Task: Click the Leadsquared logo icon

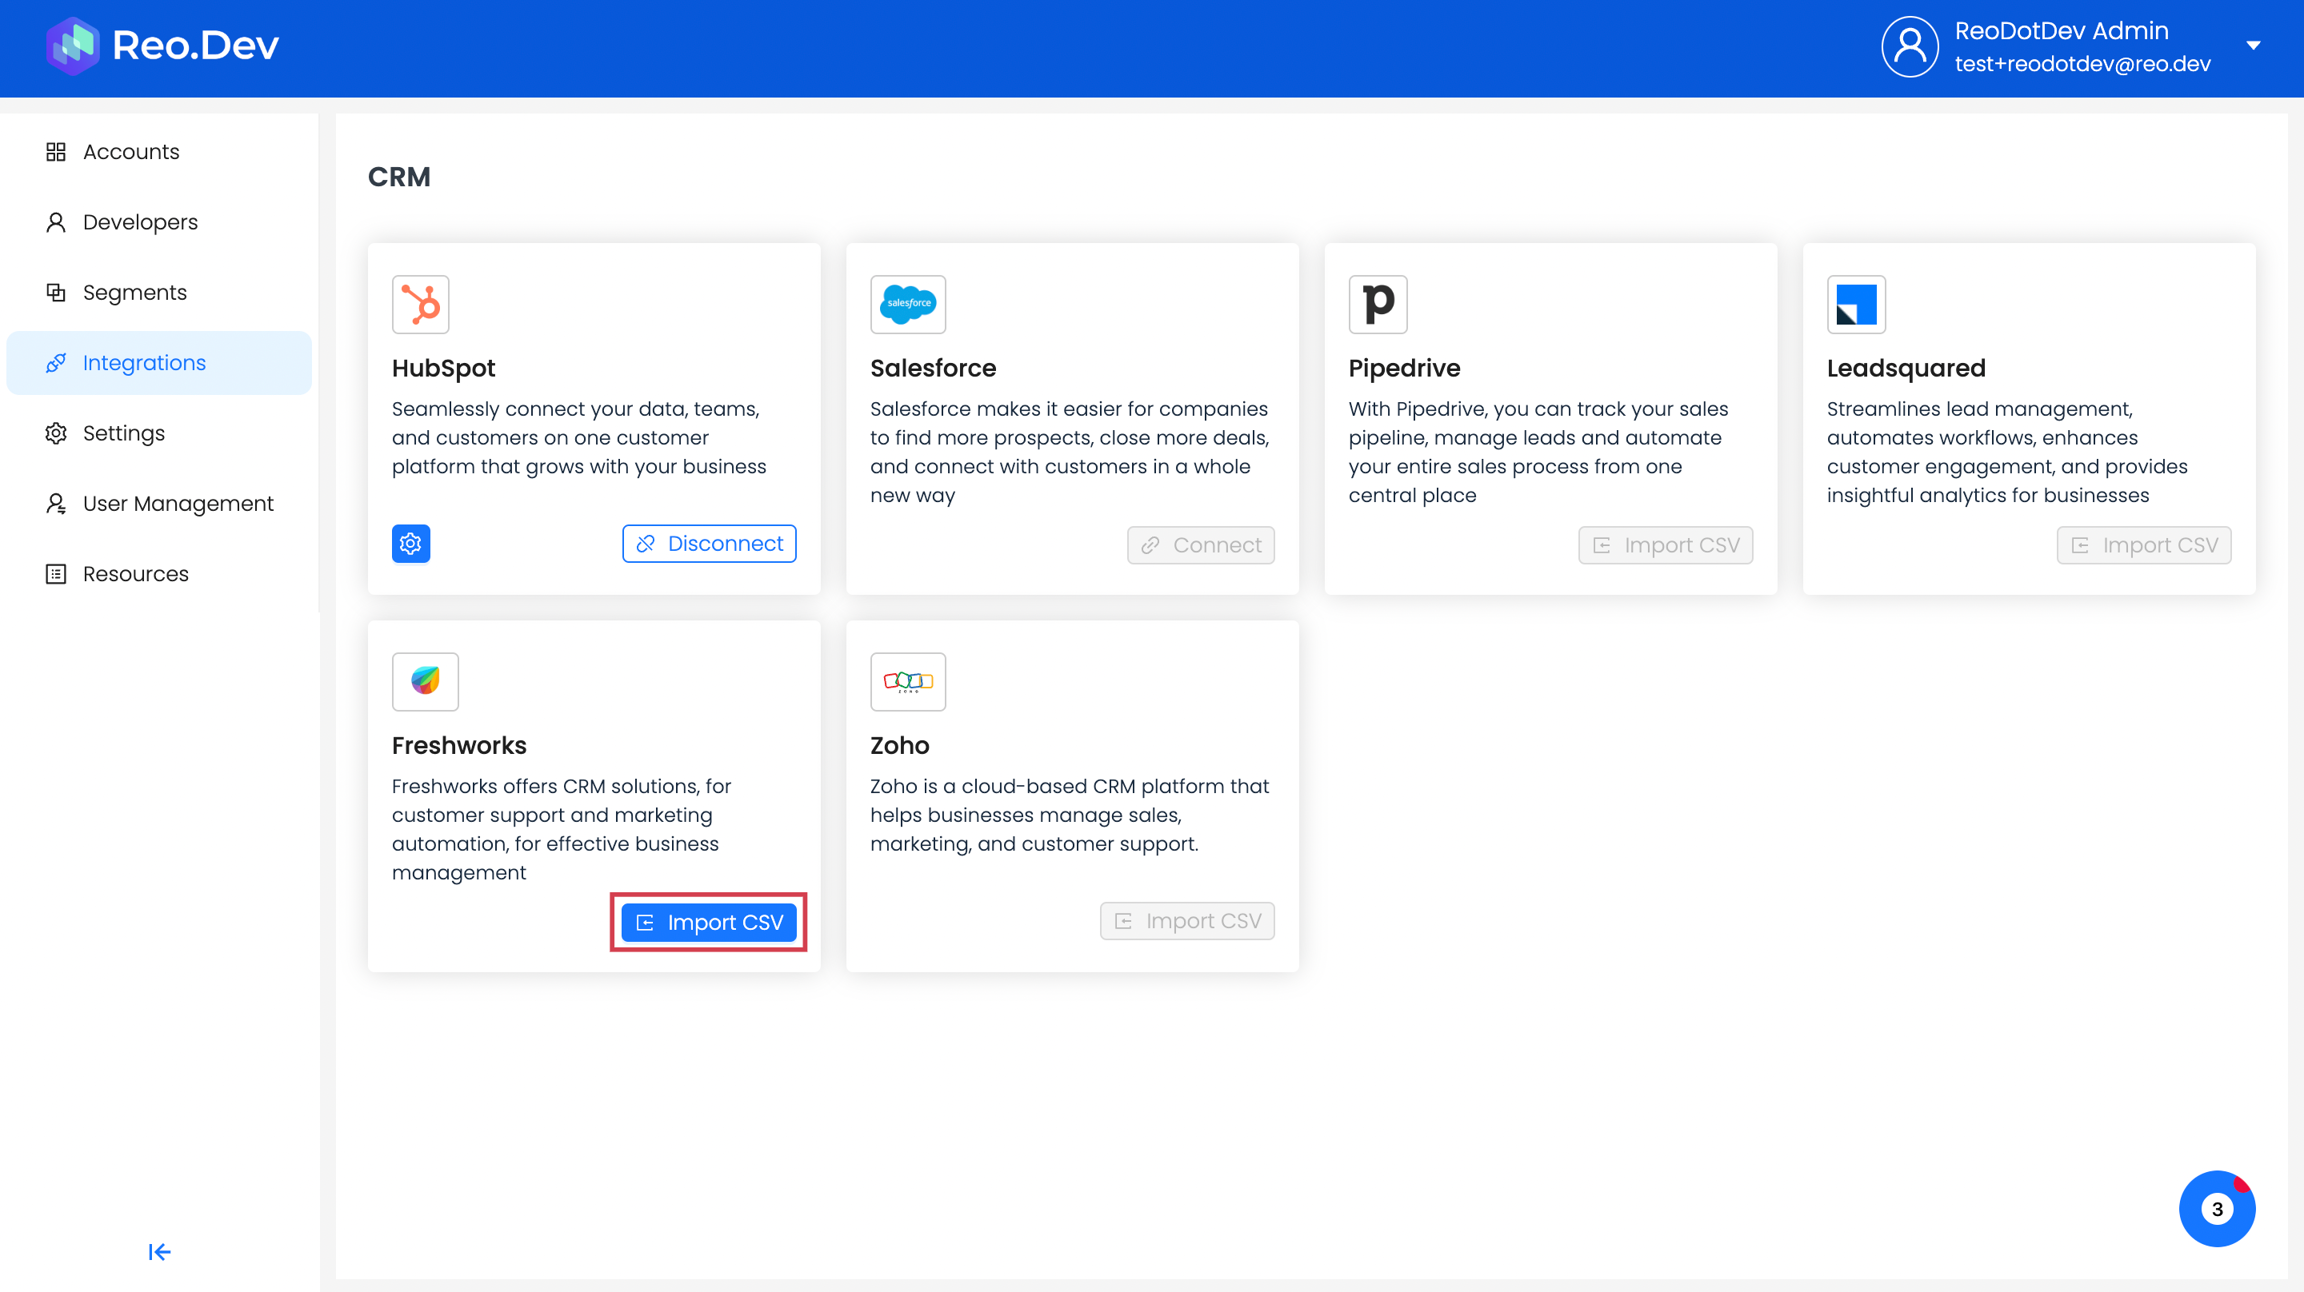Action: tap(1855, 304)
